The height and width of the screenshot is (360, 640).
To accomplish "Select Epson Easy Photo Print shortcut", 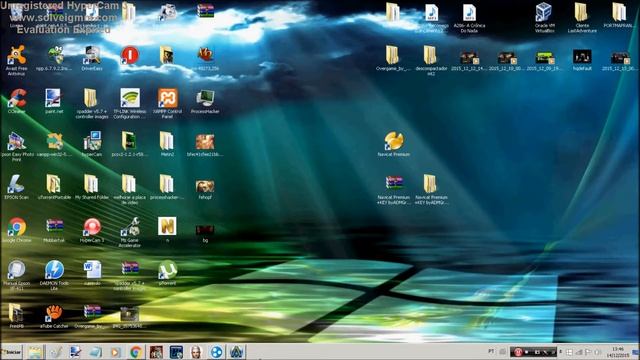I will click(16, 147).
